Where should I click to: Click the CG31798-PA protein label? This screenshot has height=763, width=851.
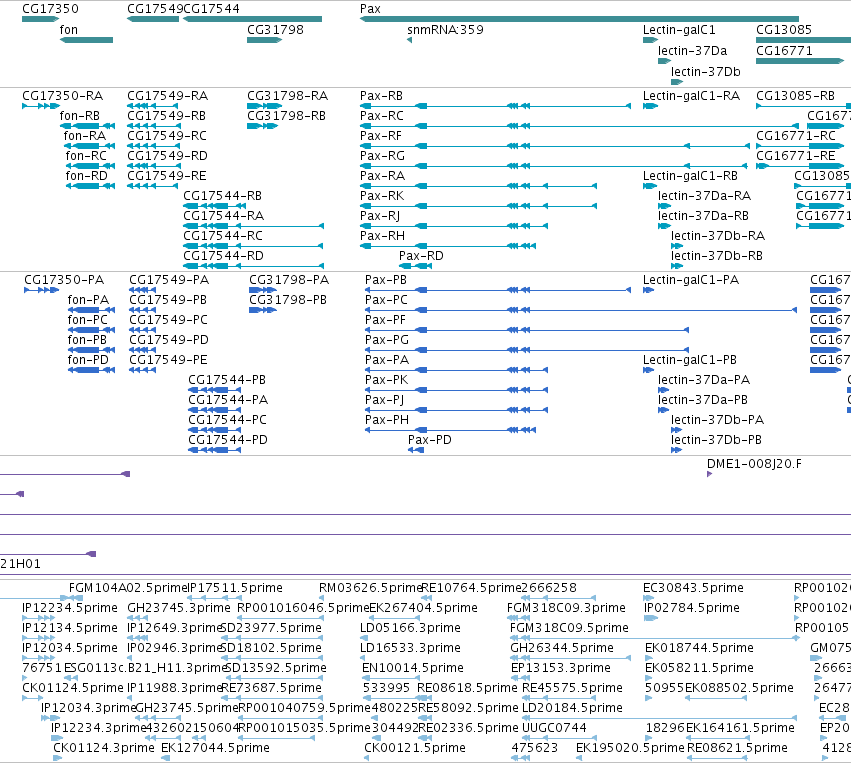289,280
